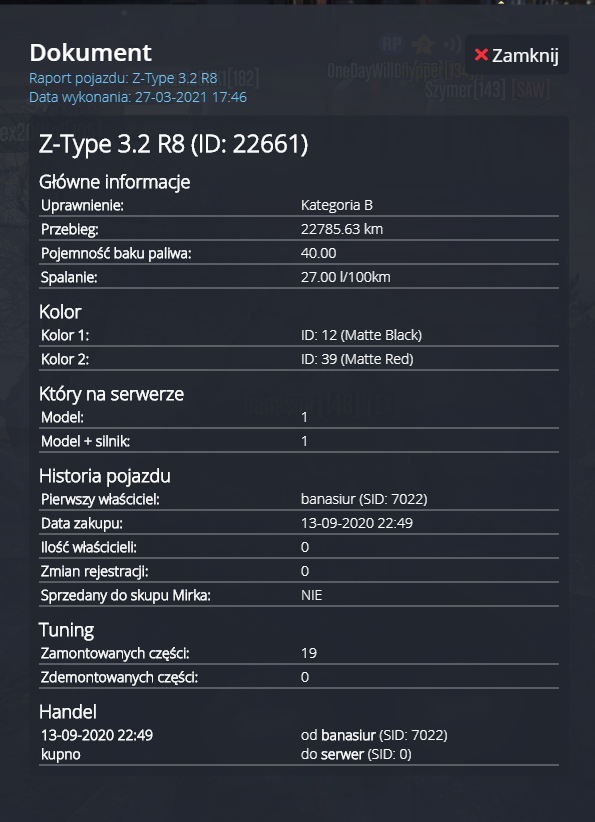Click the banasiur name in Handel section
The height and width of the screenshot is (822, 595).
click(x=349, y=735)
